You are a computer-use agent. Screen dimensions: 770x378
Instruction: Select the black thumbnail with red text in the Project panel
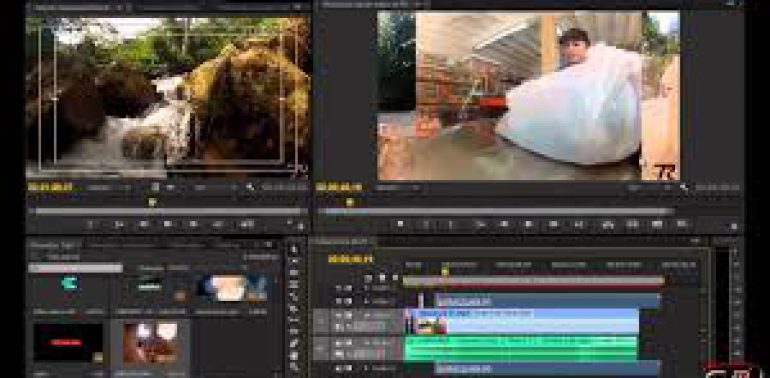point(68,342)
